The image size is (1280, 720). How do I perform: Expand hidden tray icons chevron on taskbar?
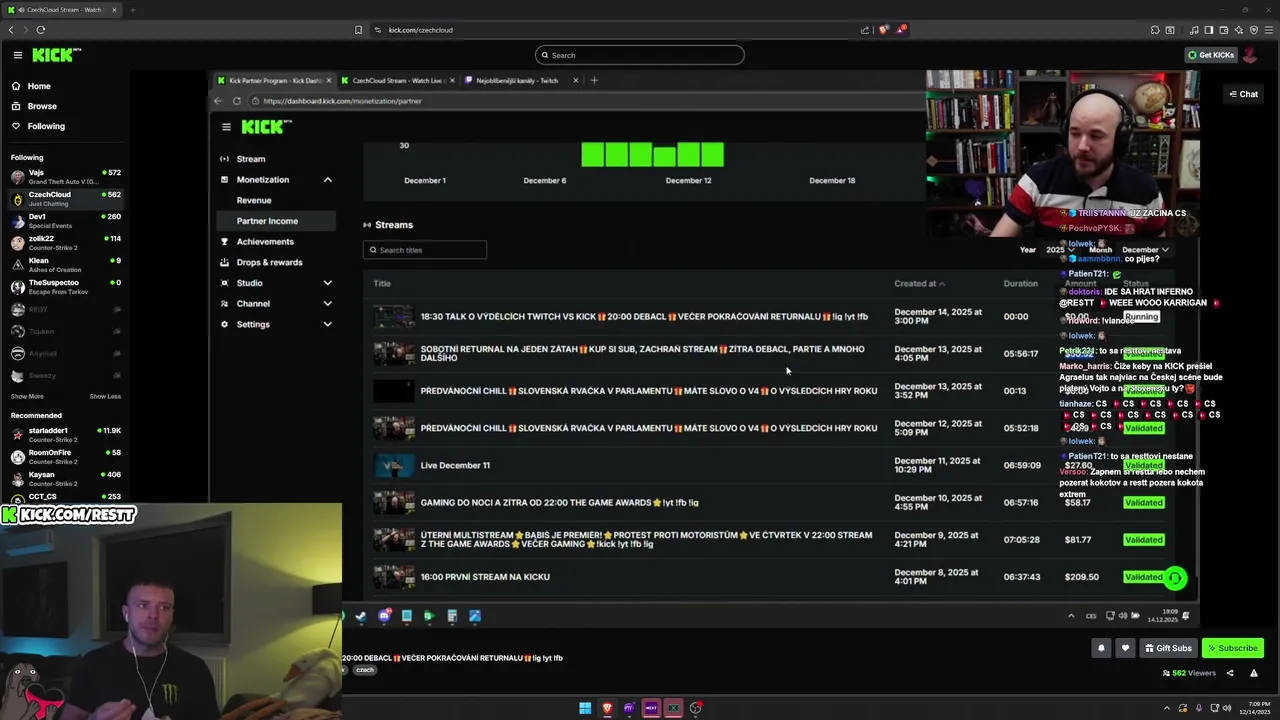[x=1166, y=708]
